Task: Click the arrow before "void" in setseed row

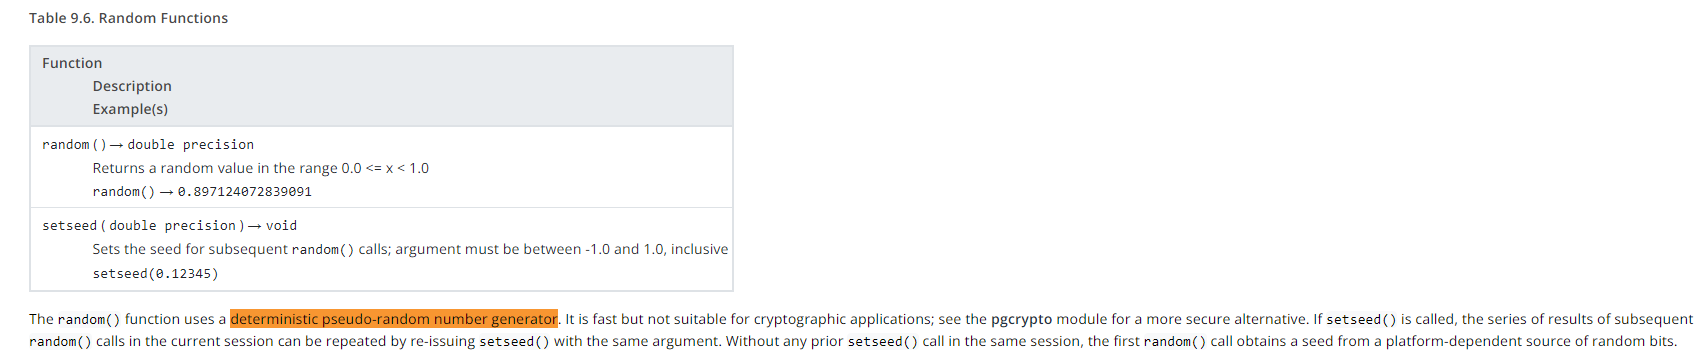Action: point(255,226)
